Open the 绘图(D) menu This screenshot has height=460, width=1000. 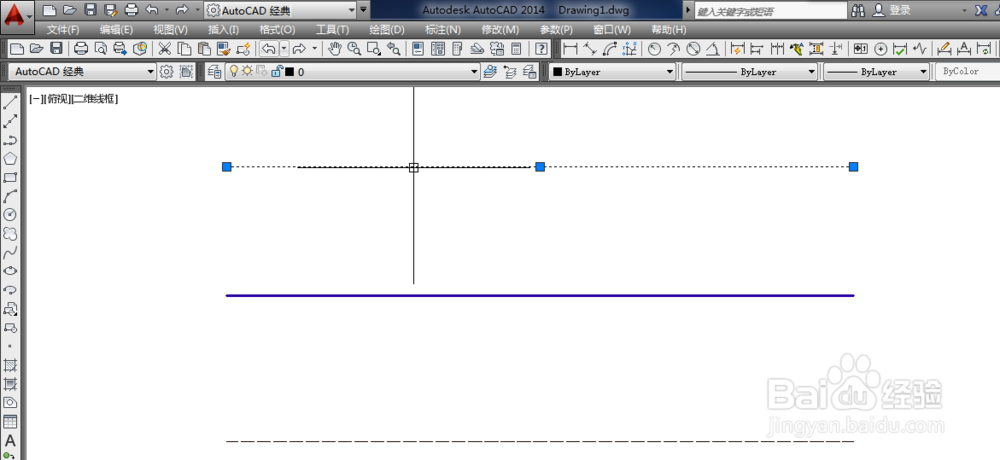(387, 30)
